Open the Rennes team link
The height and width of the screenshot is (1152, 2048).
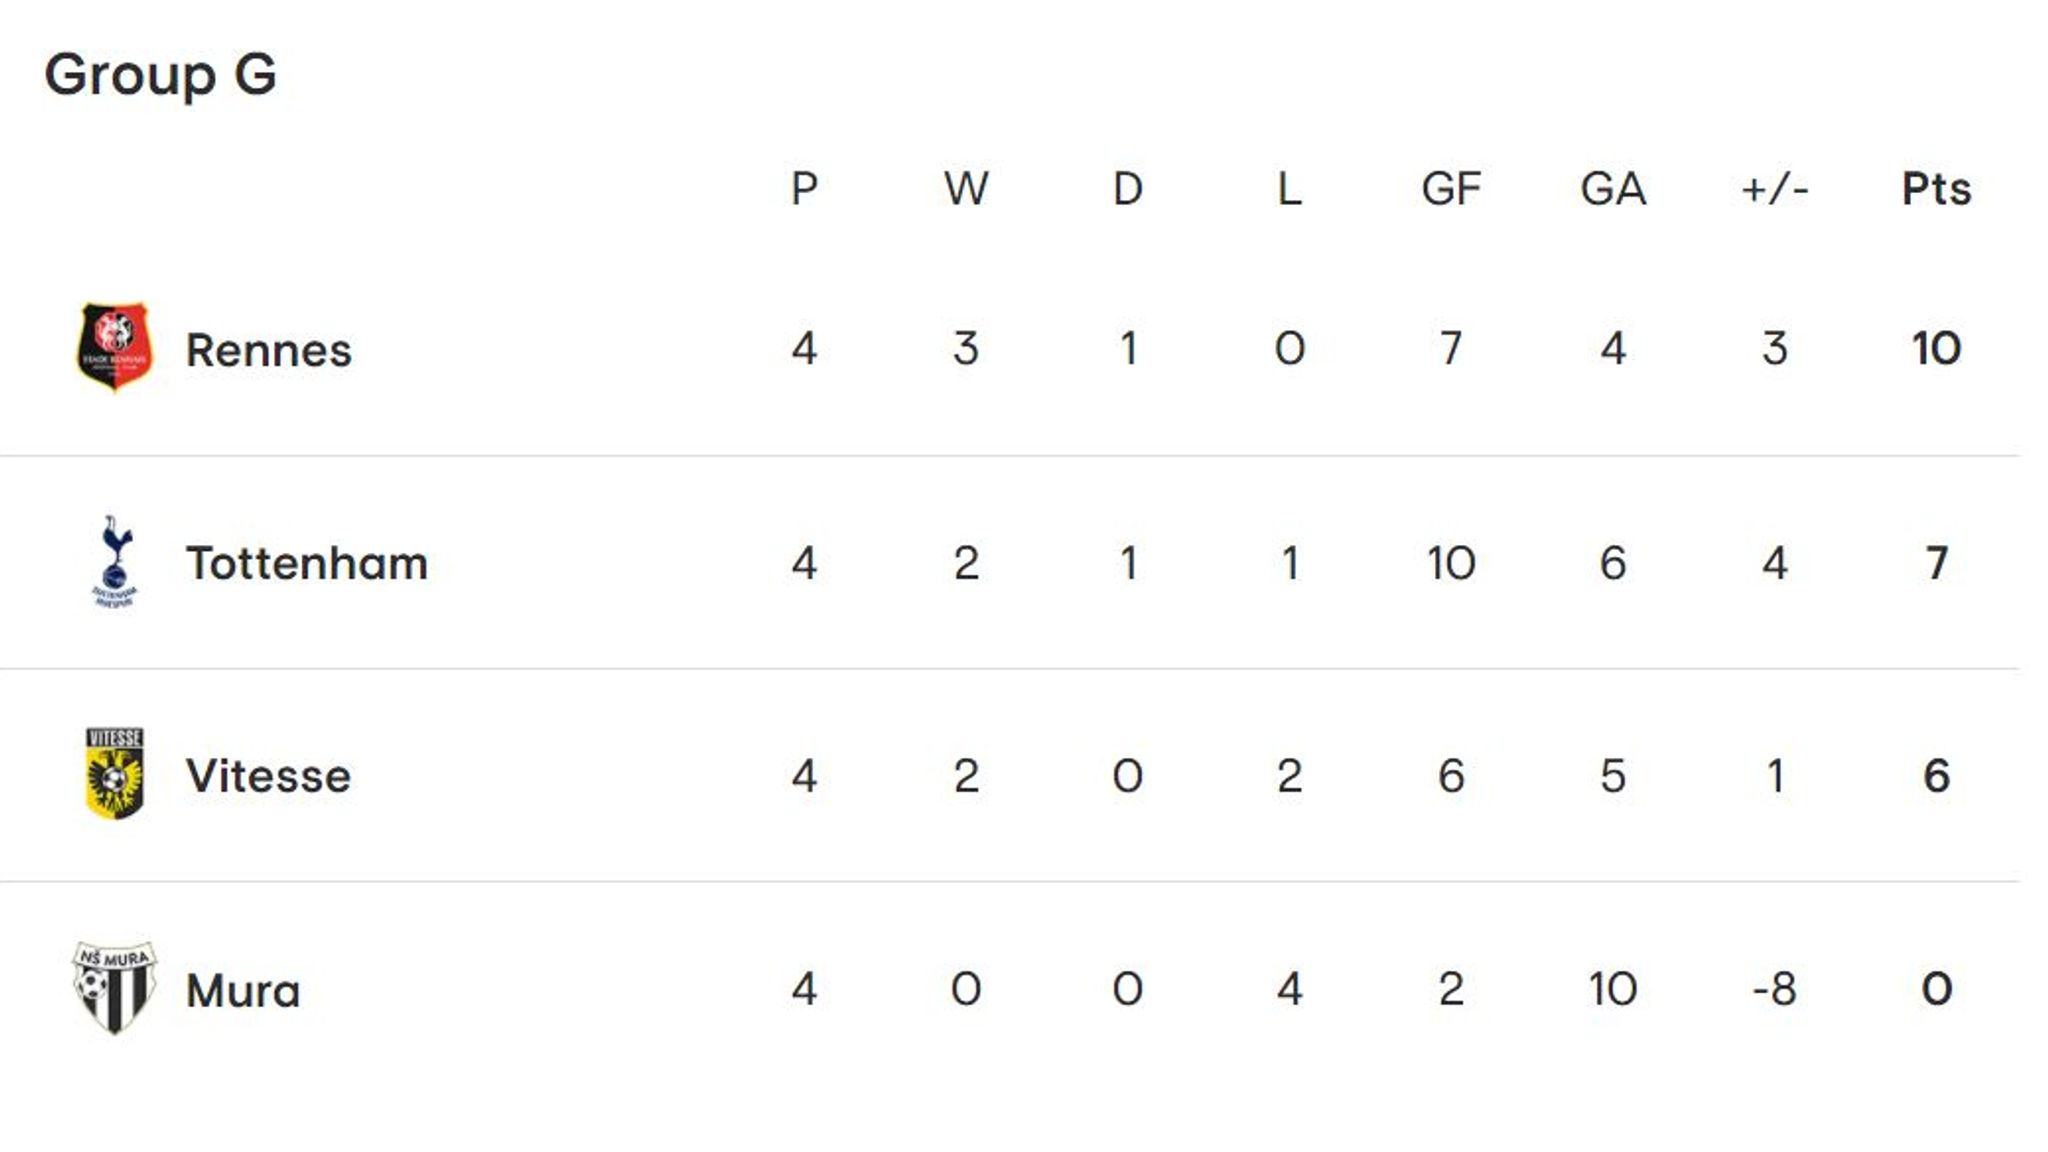point(268,350)
